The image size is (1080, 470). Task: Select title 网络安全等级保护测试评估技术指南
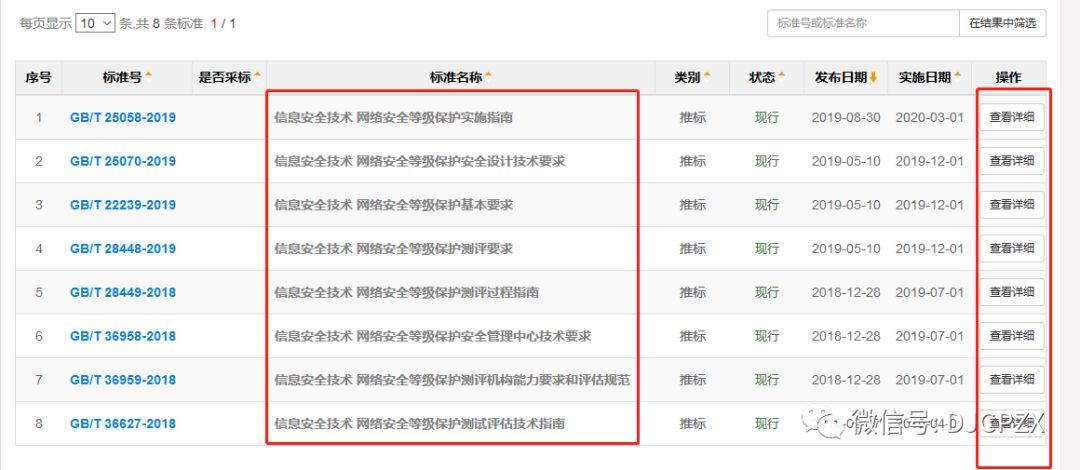[461, 424]
